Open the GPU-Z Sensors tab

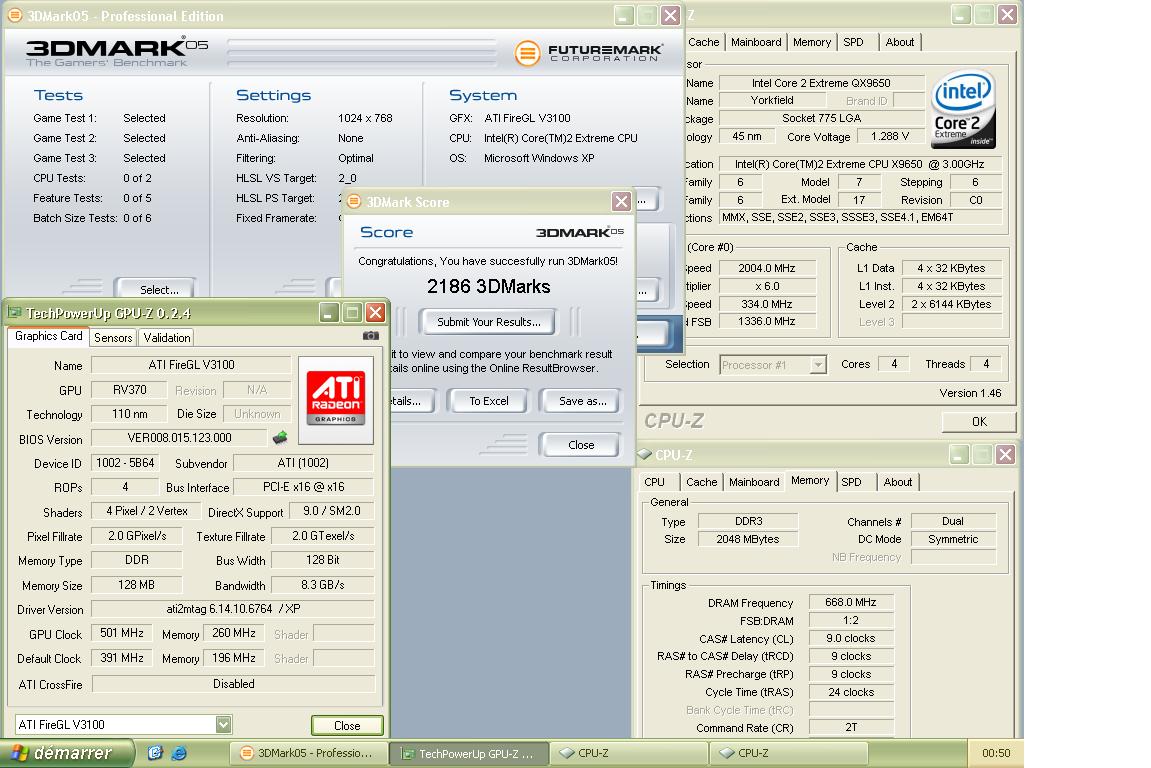coord(113,337)
